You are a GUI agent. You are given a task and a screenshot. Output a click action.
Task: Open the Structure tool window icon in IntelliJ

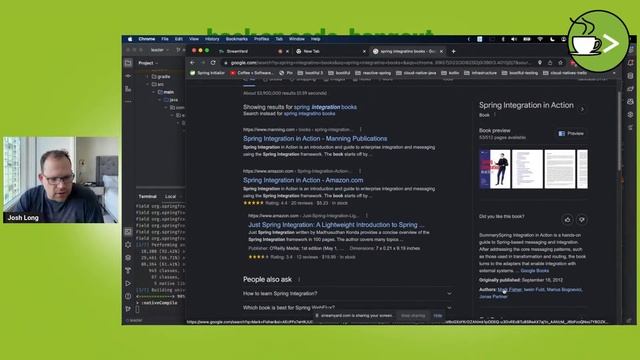[128, 89]
